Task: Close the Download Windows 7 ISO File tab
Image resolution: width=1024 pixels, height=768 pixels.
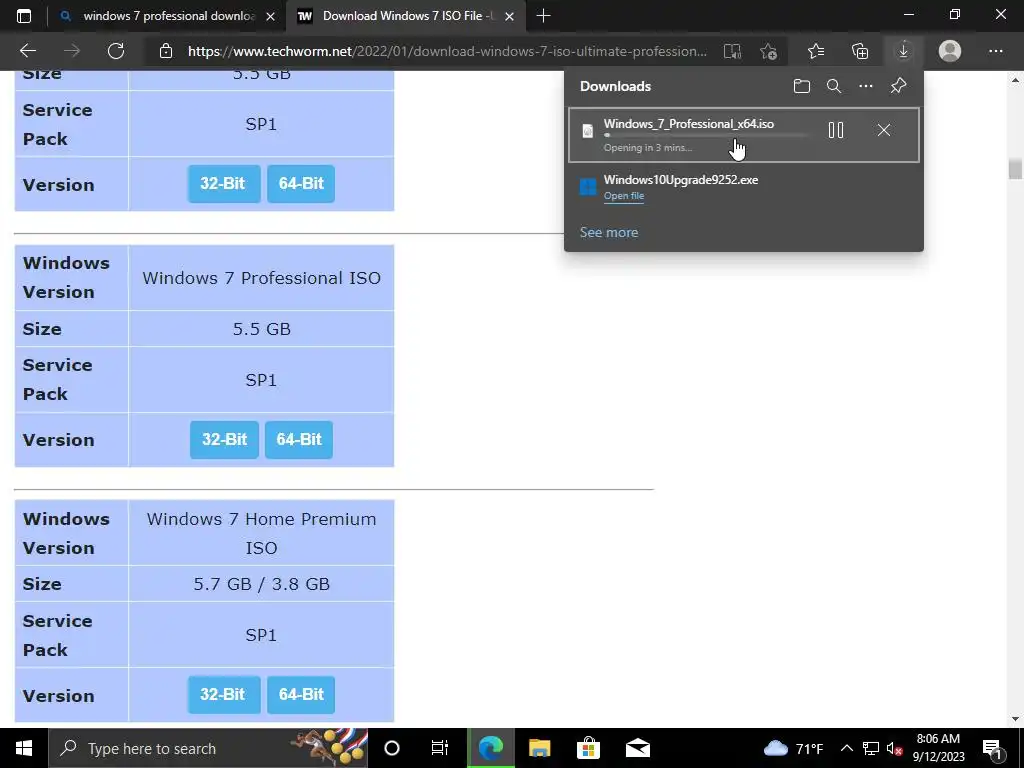Action: pyautogui.click(x=509, y=16)
